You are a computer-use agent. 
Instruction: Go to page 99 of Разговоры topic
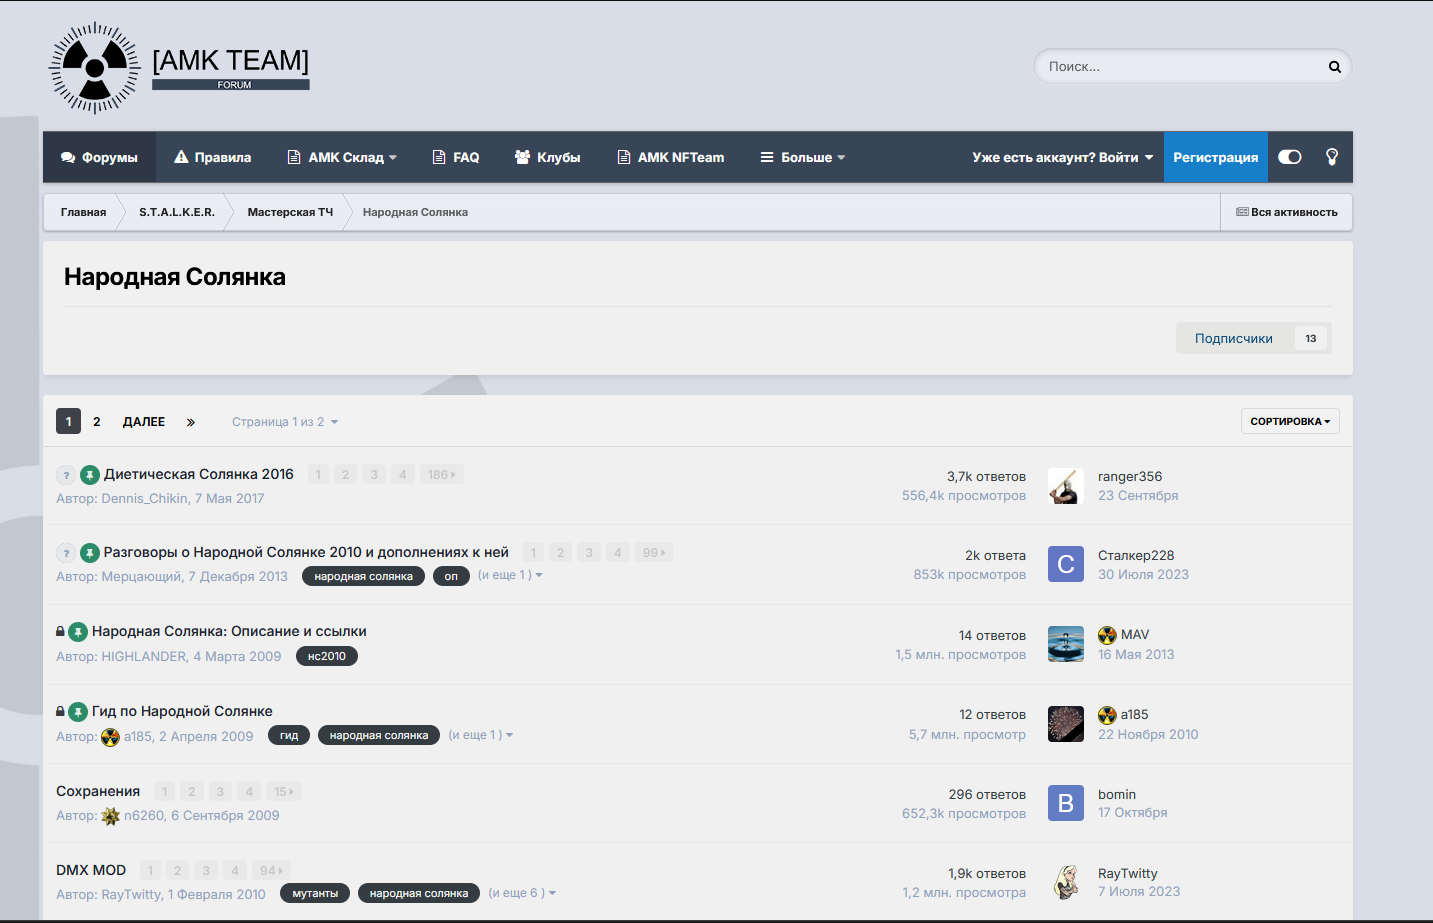click(x=654, y=553)
